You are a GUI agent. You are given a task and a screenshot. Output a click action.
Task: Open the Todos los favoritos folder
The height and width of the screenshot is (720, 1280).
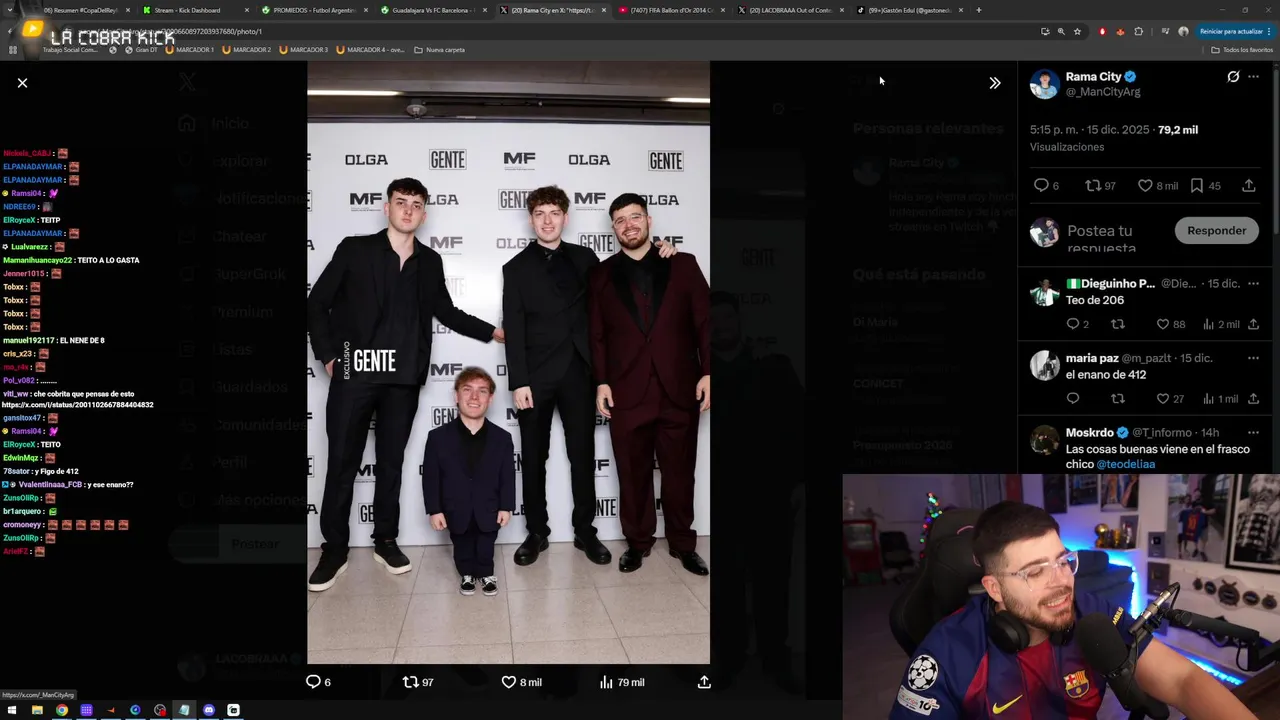point(1242,49)
